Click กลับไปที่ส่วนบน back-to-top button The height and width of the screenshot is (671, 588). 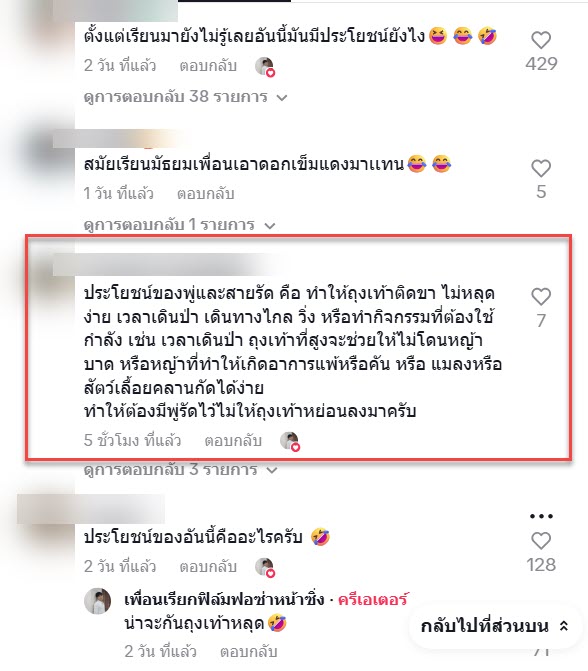pos(495,626)
